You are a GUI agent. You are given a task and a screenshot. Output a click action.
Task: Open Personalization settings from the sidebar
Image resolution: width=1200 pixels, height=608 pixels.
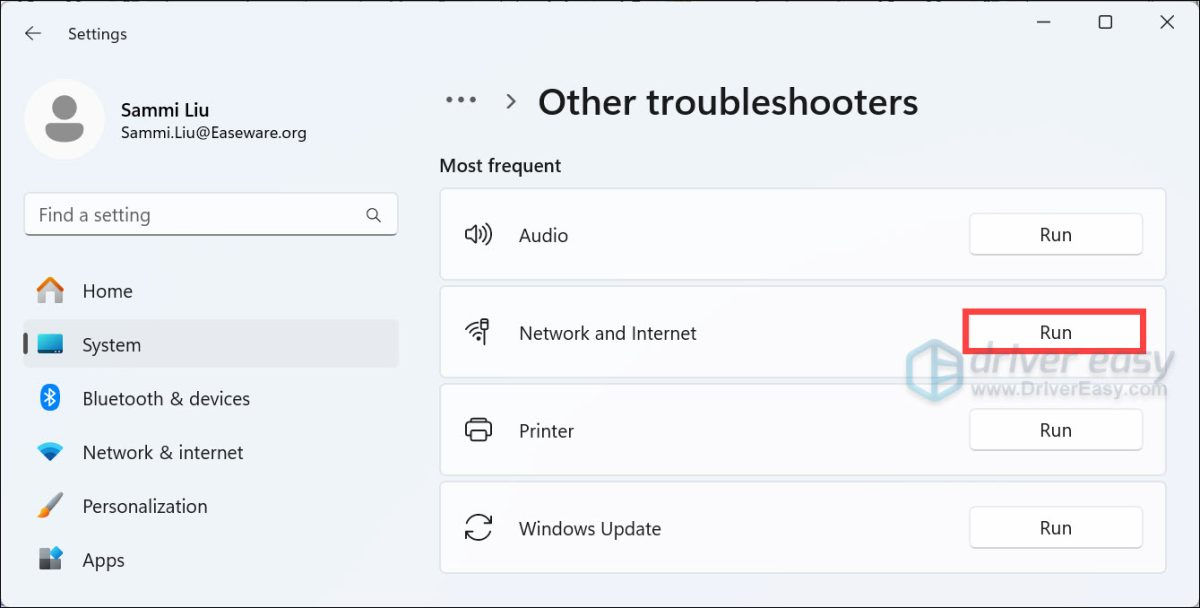[x=145, y=506]
